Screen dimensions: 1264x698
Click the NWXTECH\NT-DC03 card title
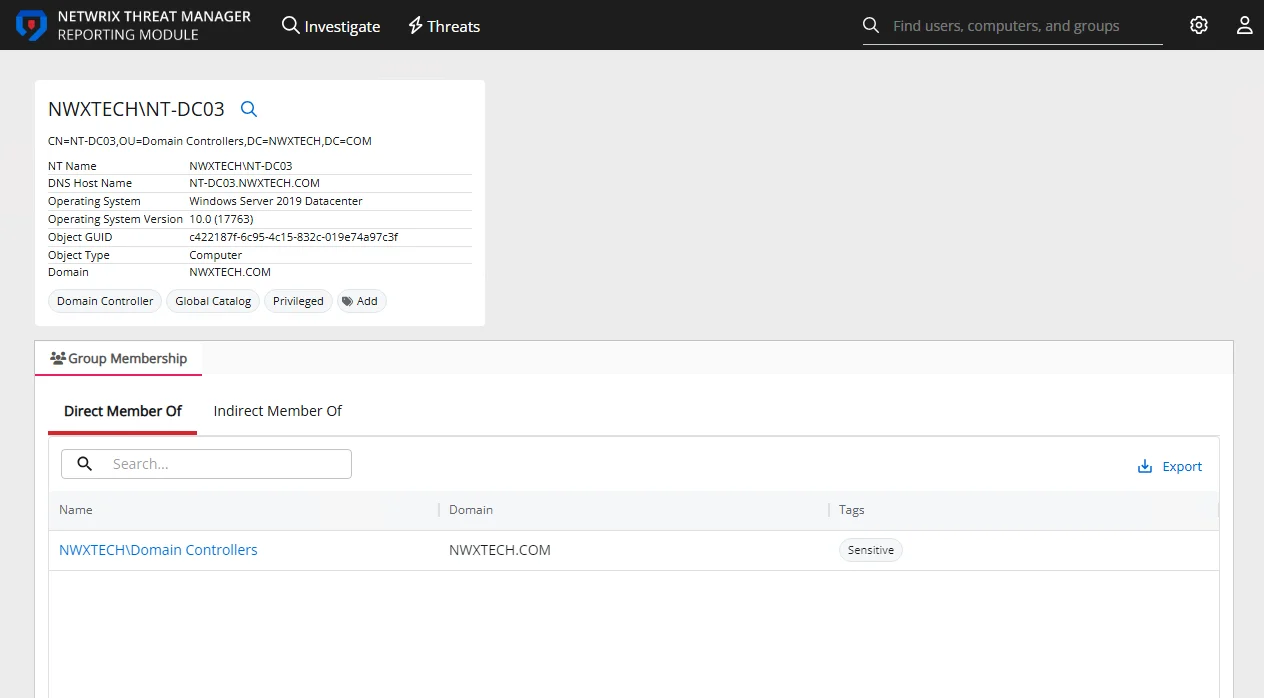[x=136, y=109]
